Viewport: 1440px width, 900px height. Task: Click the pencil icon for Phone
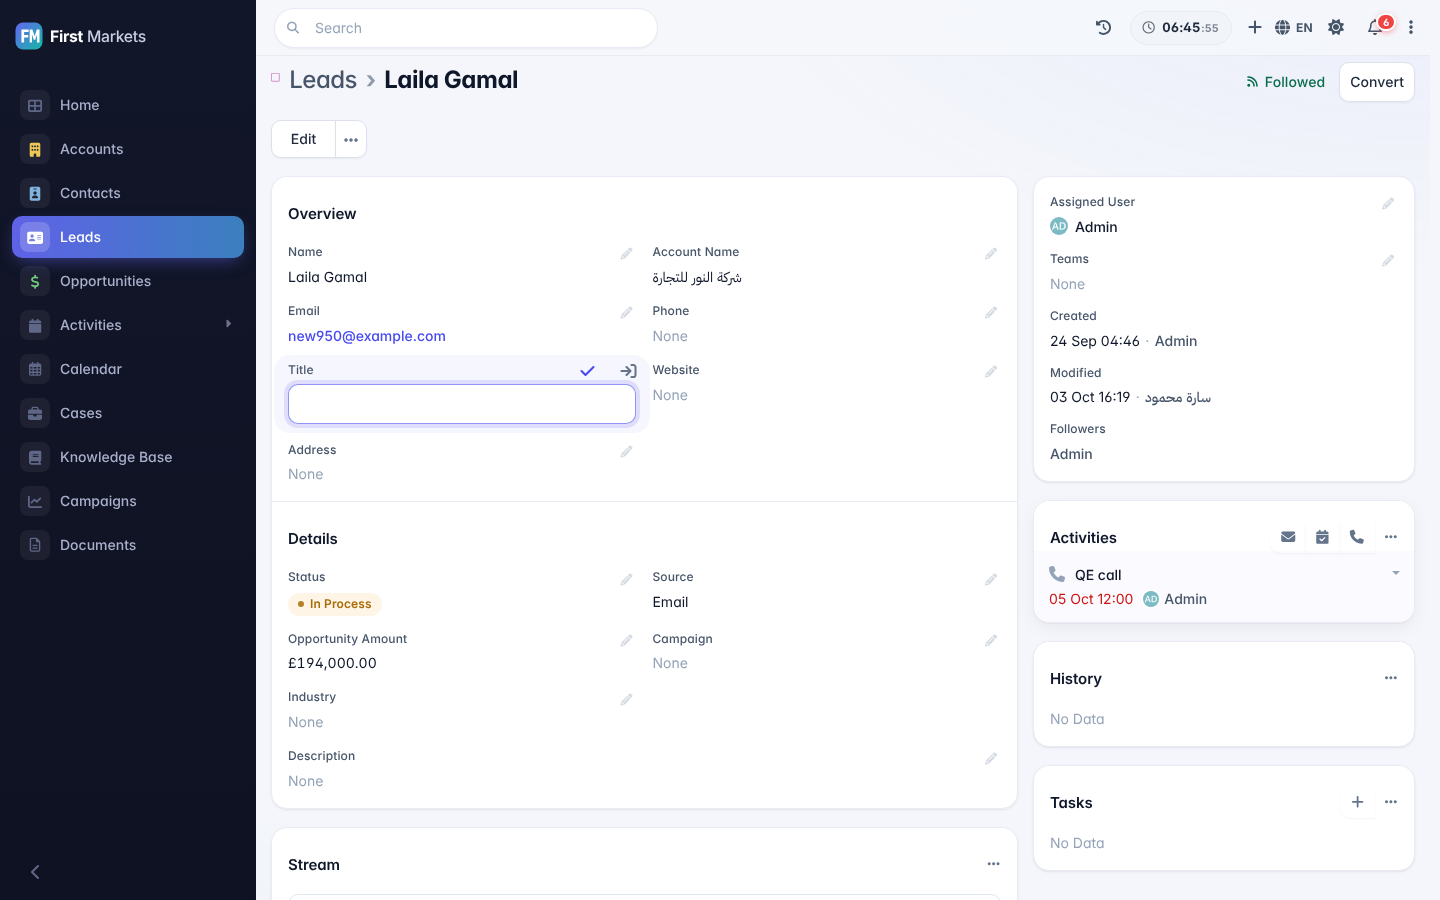pos(991,313)
